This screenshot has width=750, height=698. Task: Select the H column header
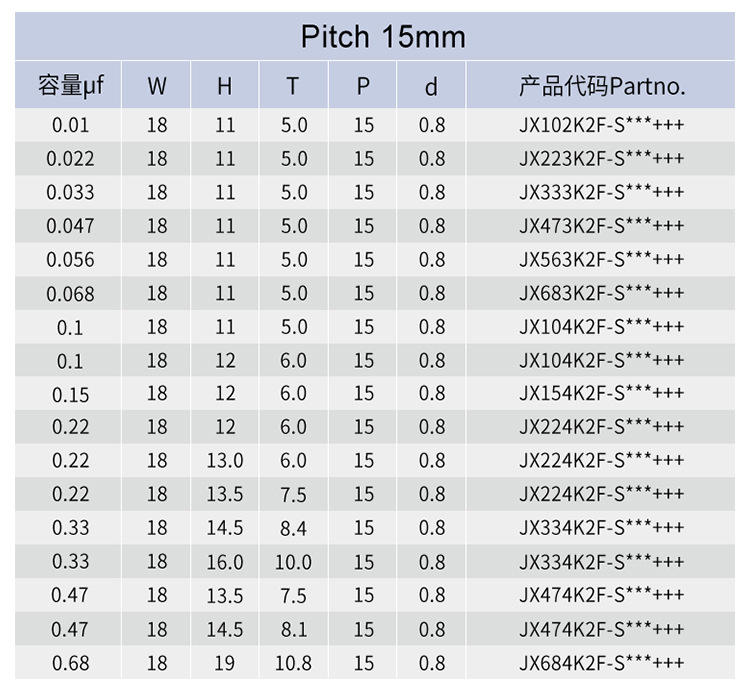[x=225, y=86]
